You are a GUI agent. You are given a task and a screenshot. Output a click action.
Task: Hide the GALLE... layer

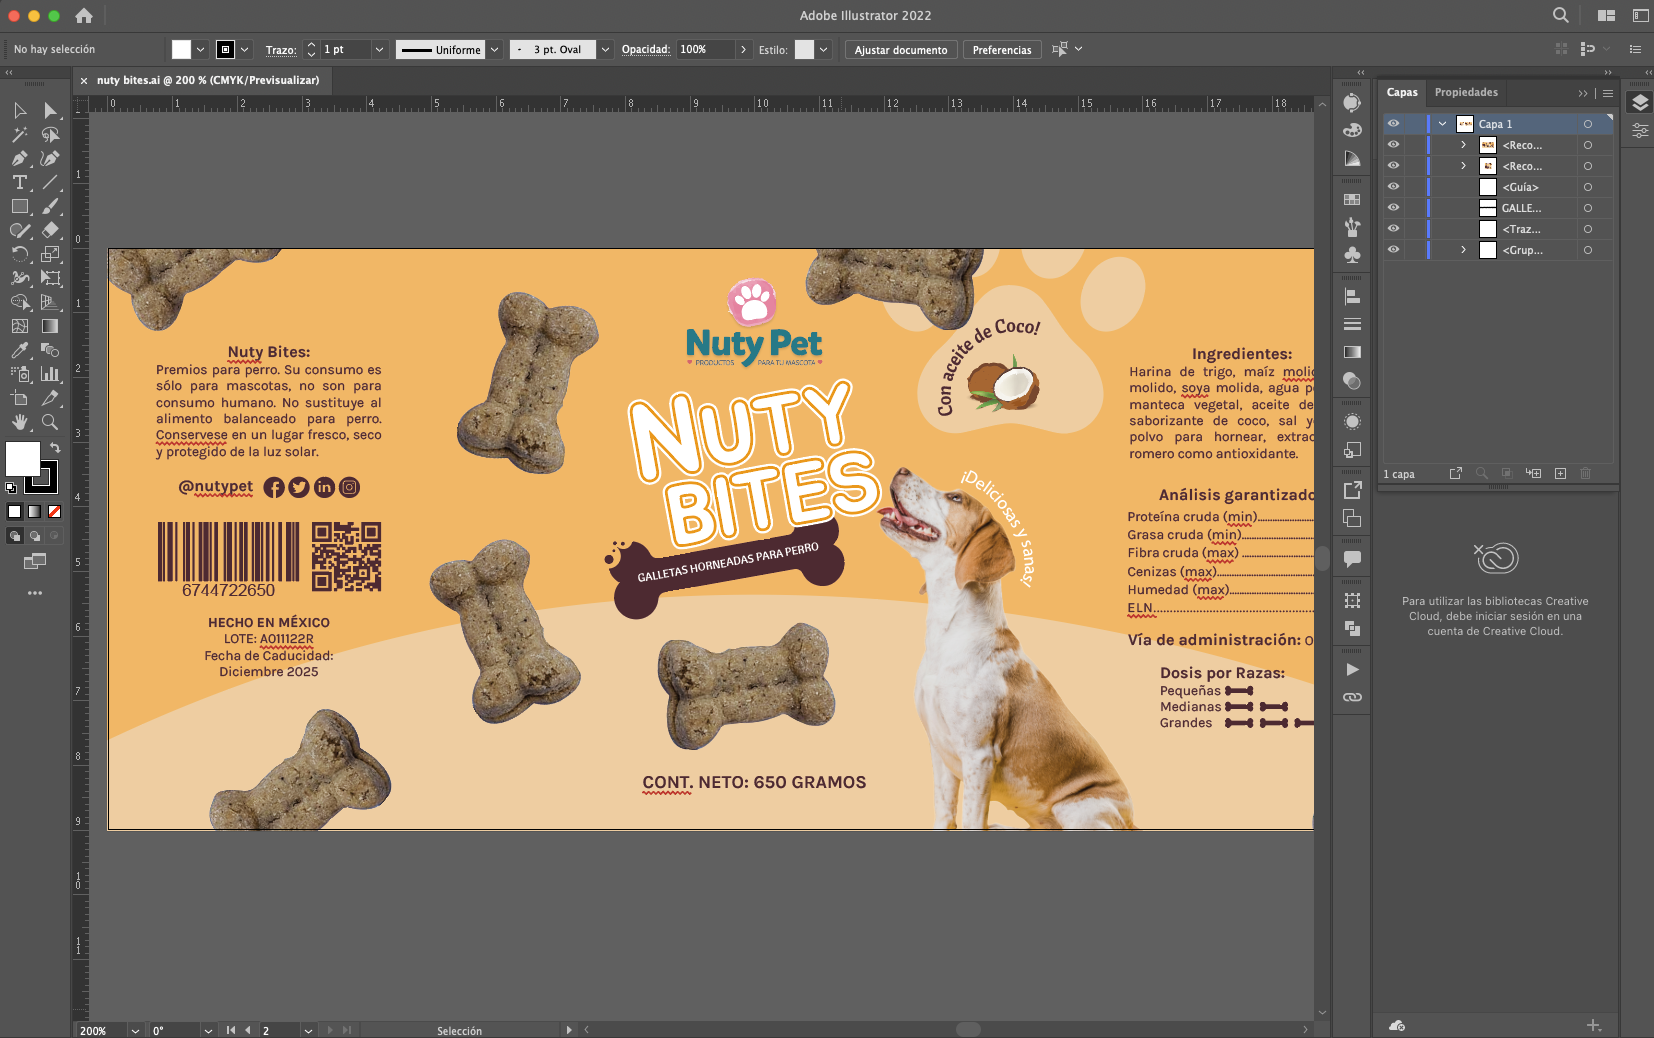click(1394, 207)
